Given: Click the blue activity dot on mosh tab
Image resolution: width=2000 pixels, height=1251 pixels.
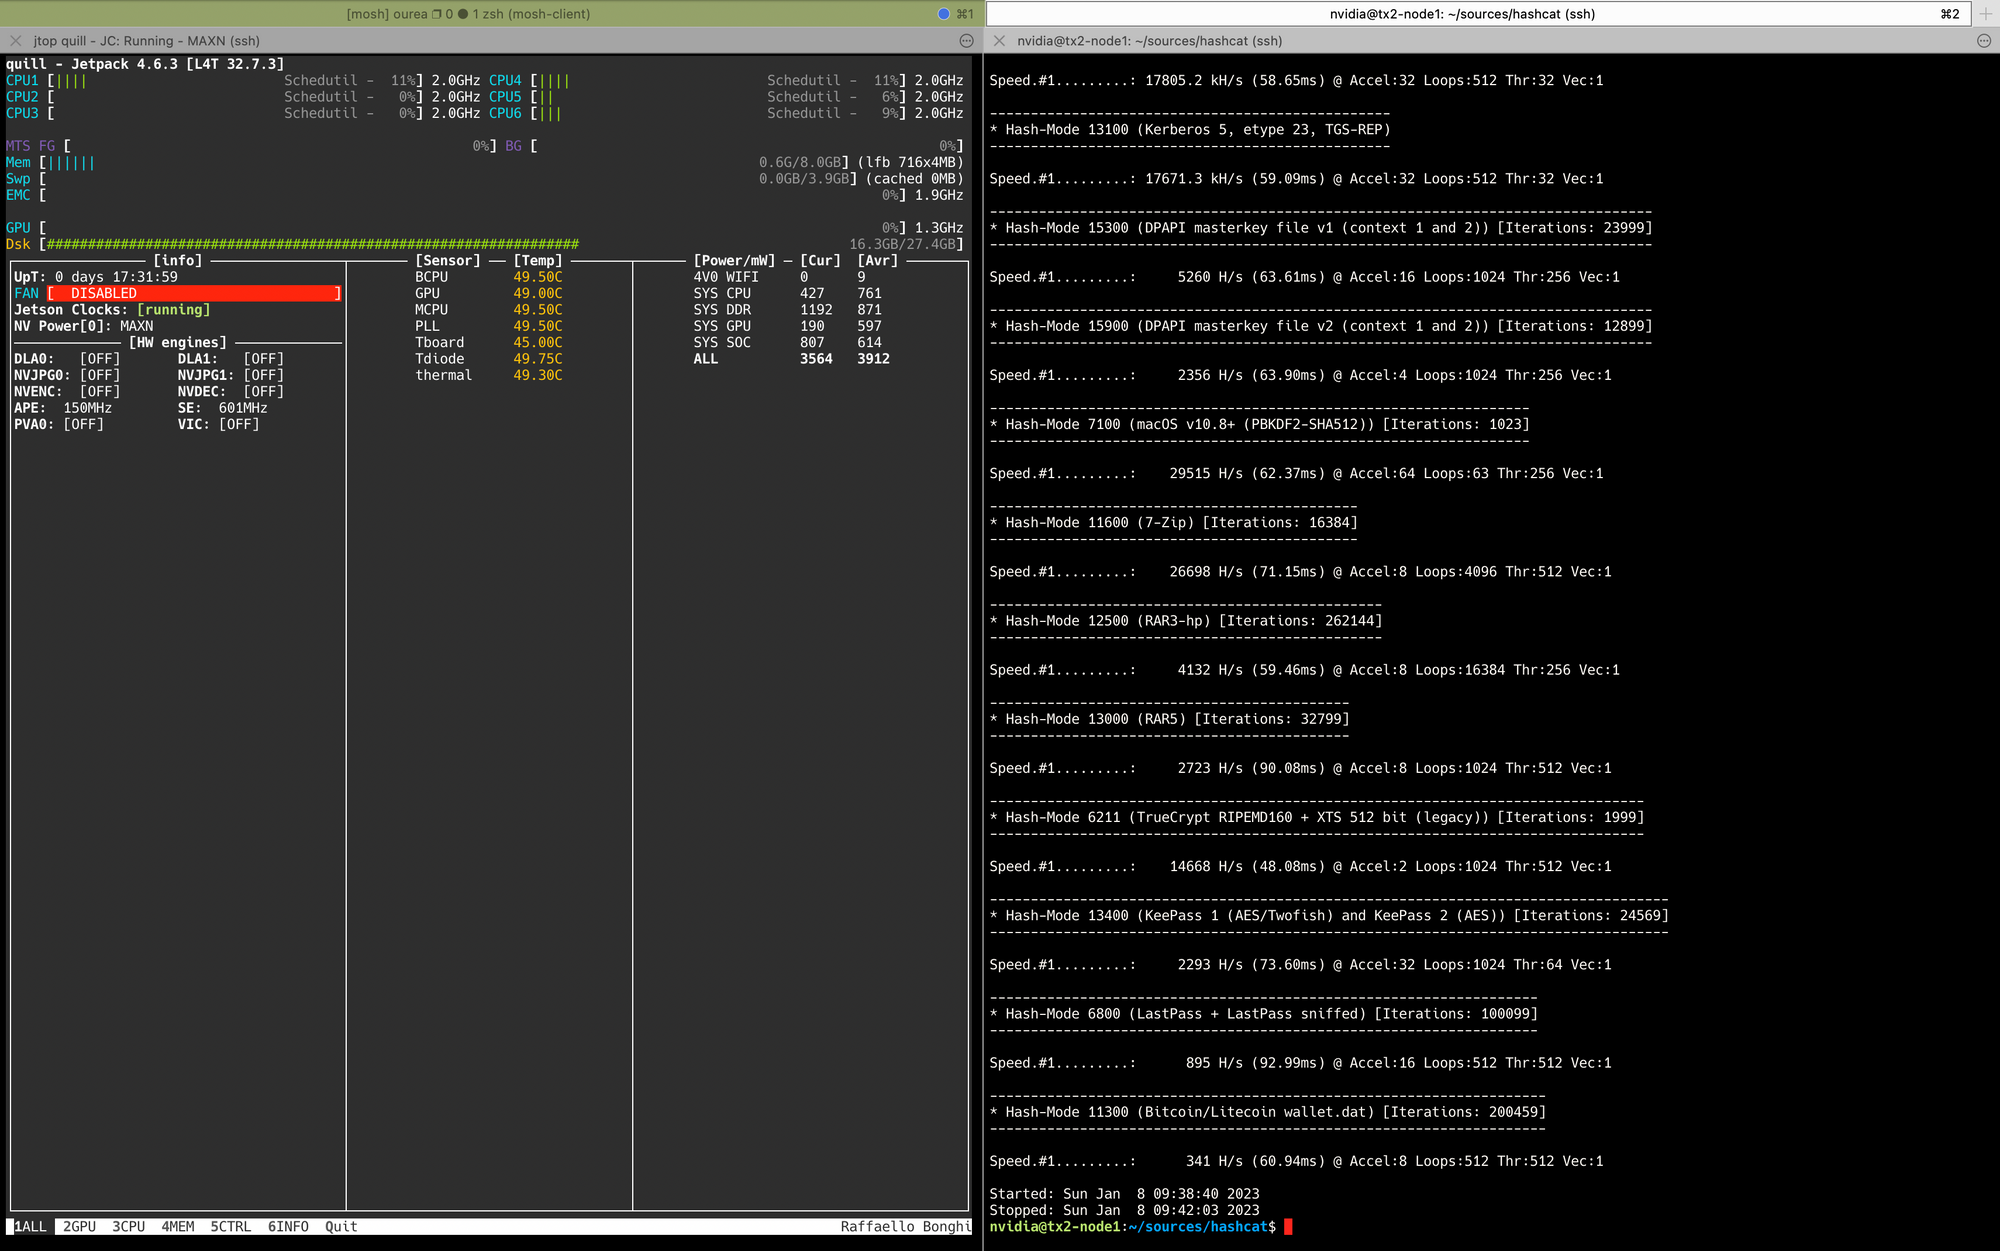Looking at the screenshot, I should pos(943,14).
